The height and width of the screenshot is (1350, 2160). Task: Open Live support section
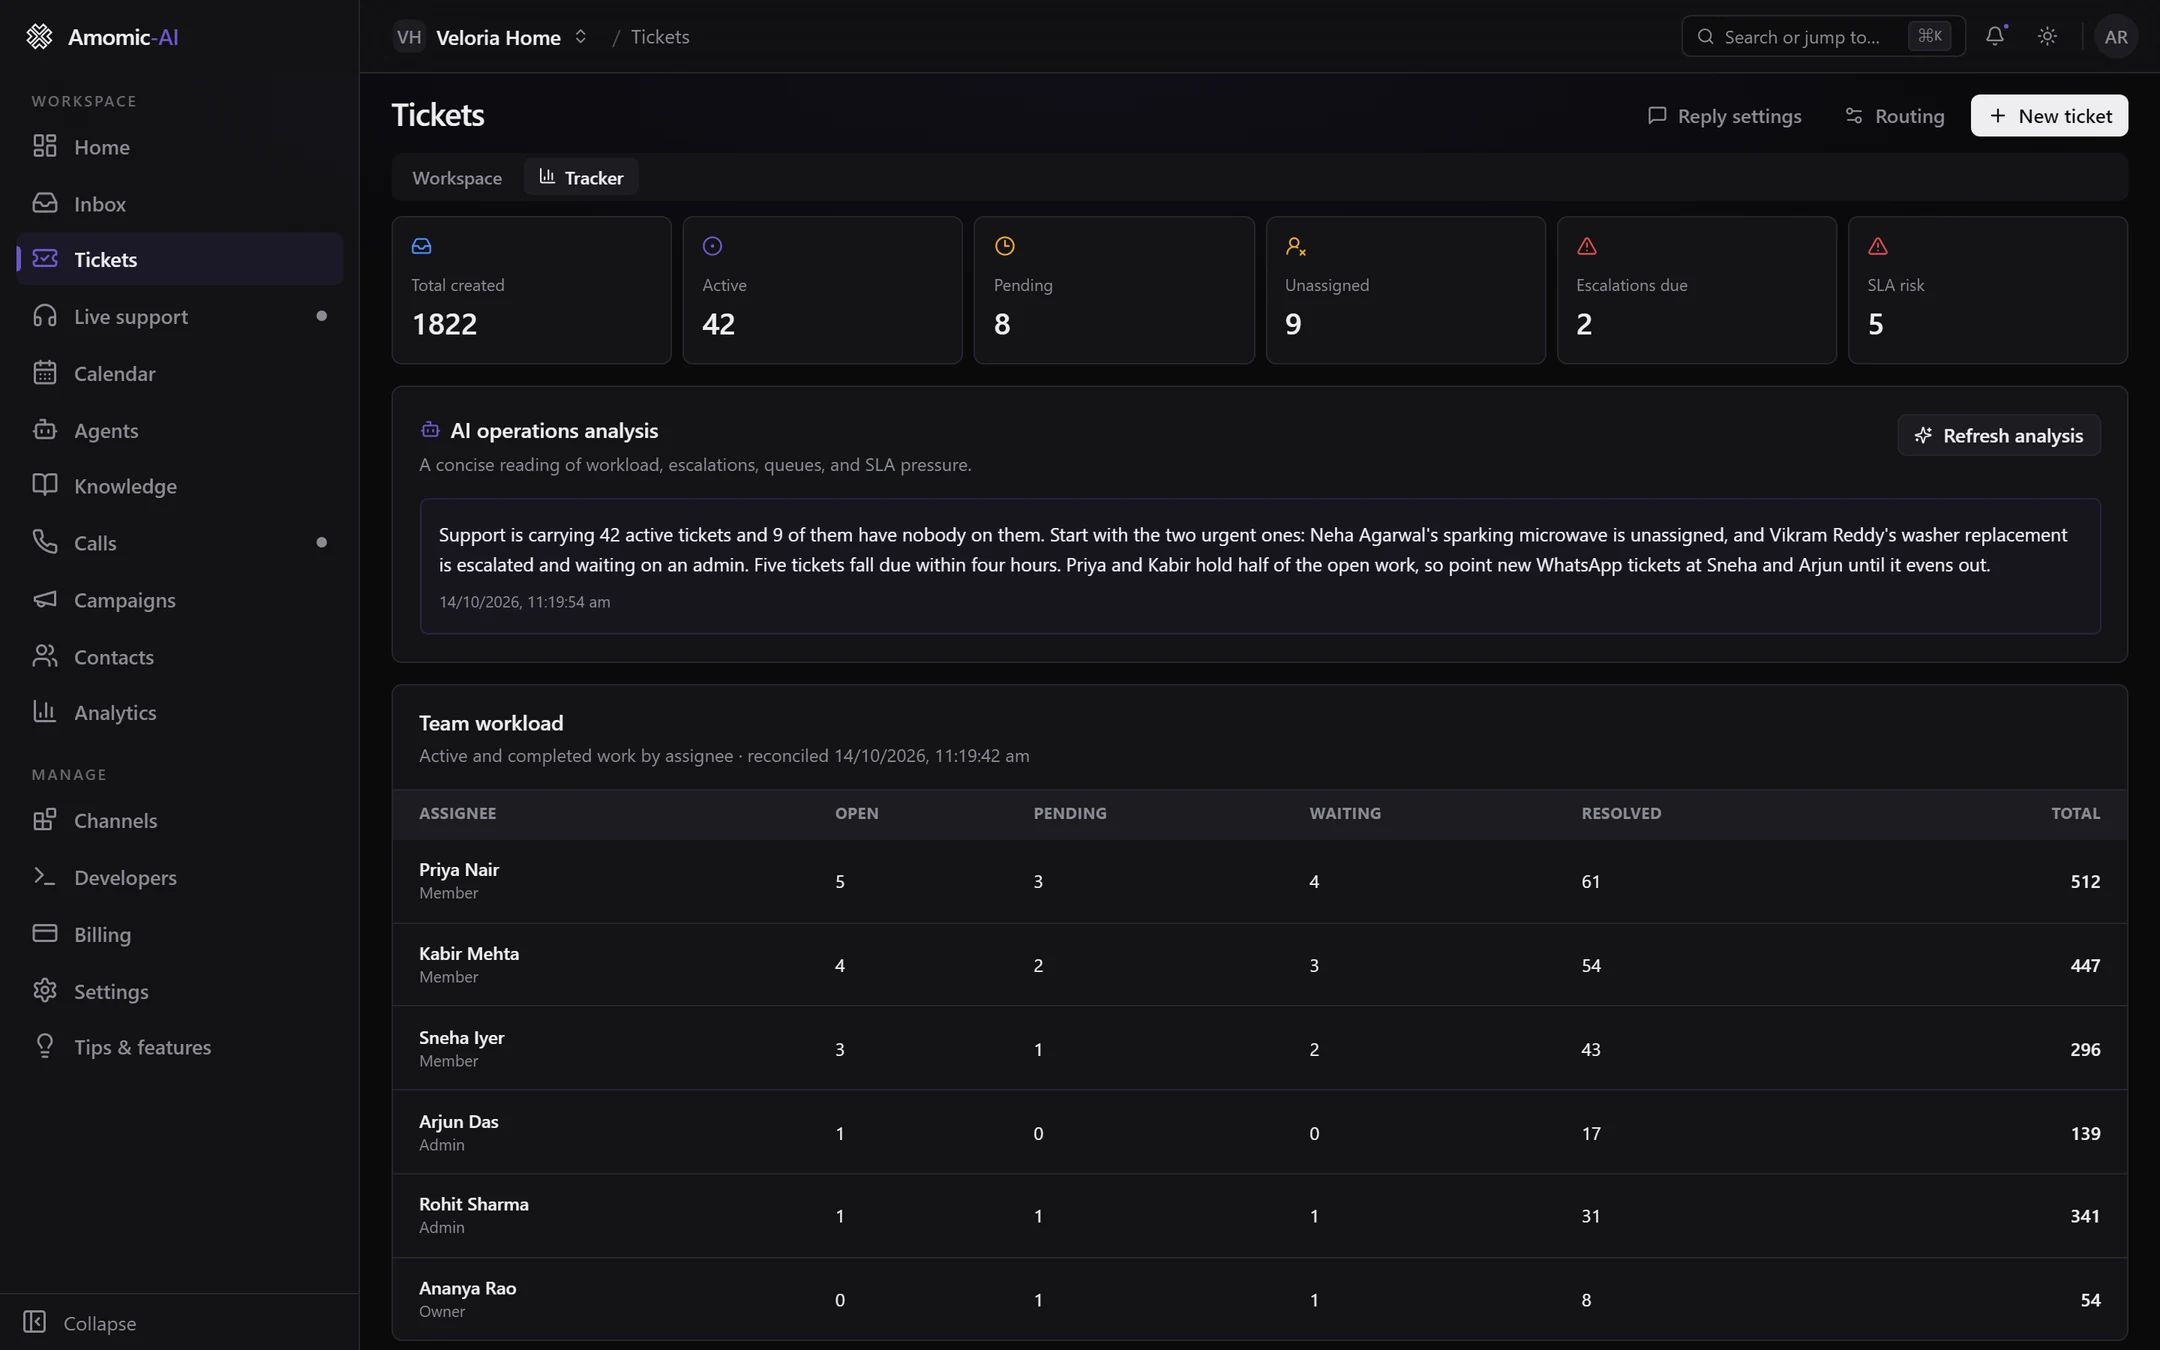tap(180, 316)
